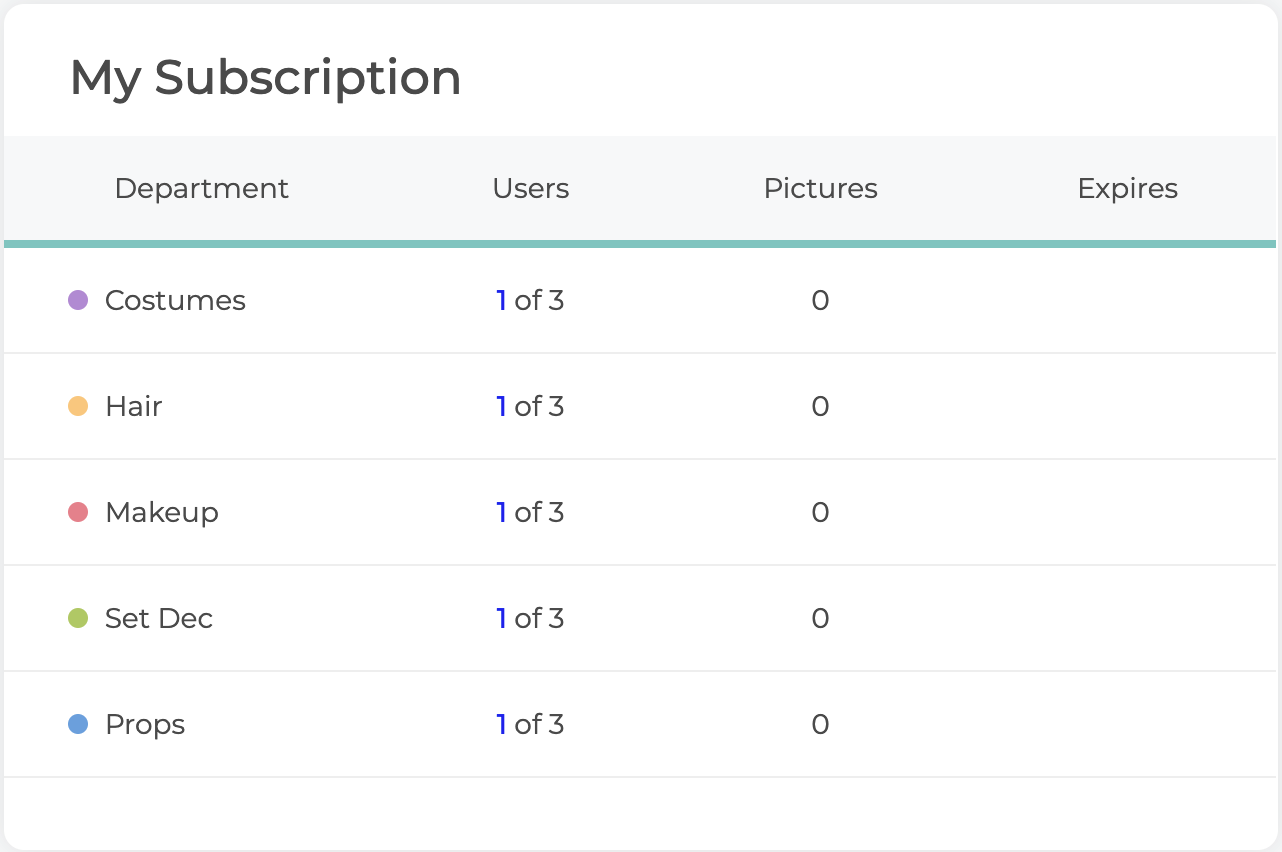Click the orange dot beside Hair
1282x852 pixels.
click(x=78, y=406)
